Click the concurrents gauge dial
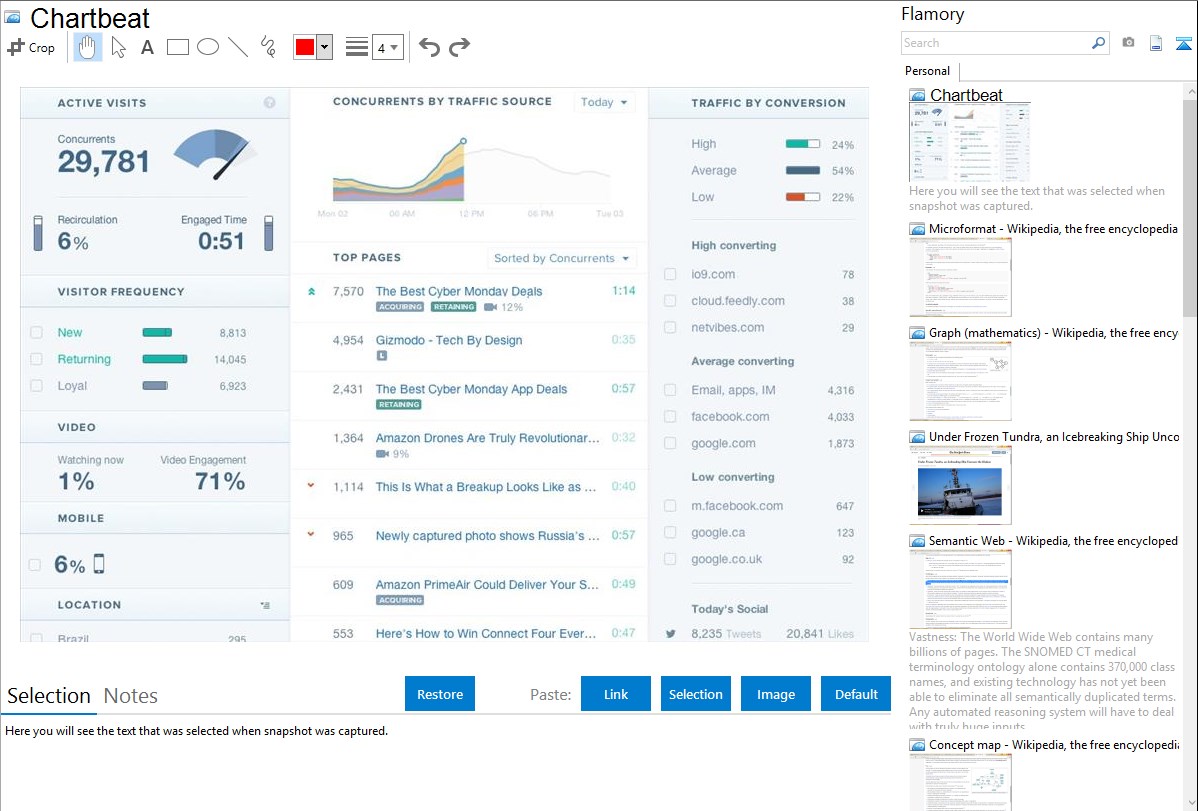 (215, 153)
